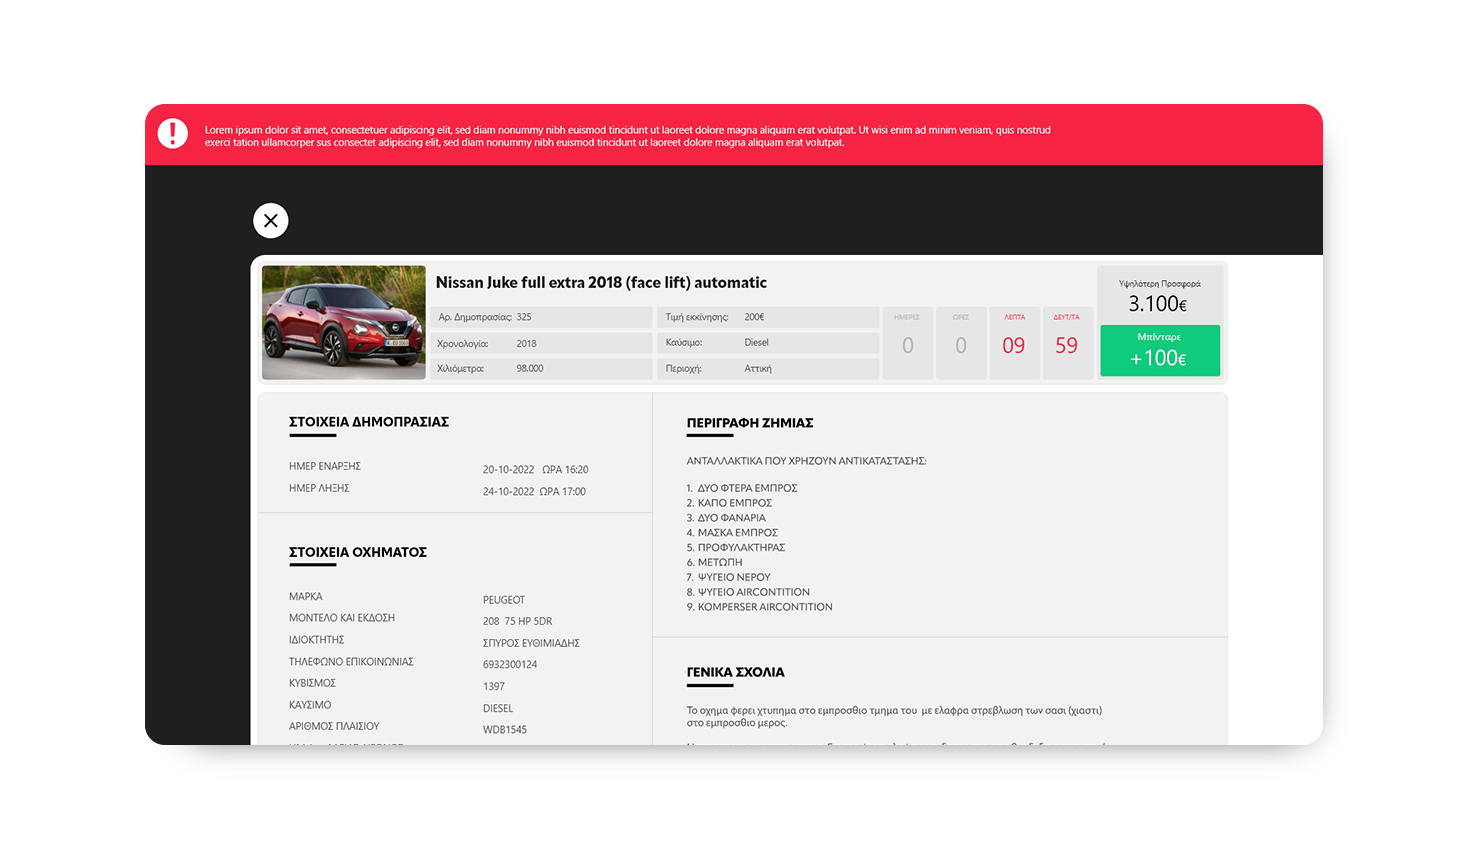Screen dimensions: 1469x850
Task: Click the highest offer 3.100€ value
Action: (1158, 304)
